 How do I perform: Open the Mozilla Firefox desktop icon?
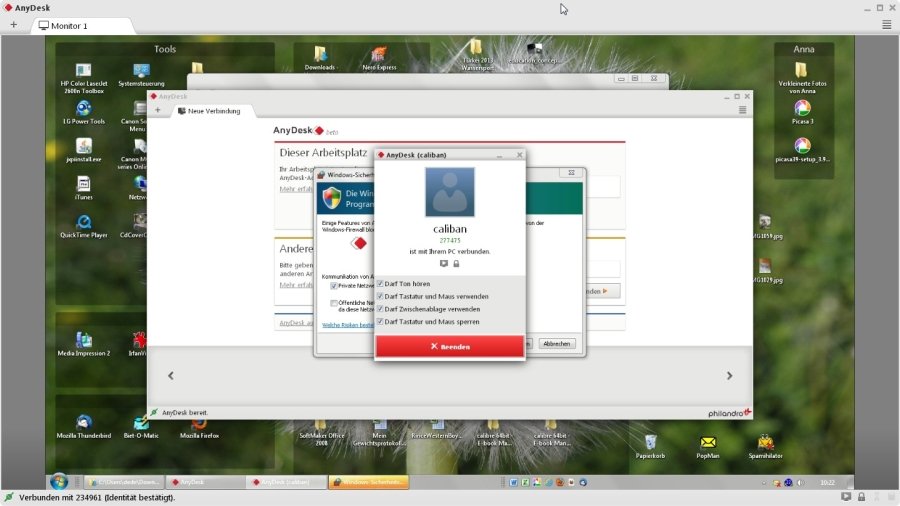click(x=199, y=427)
